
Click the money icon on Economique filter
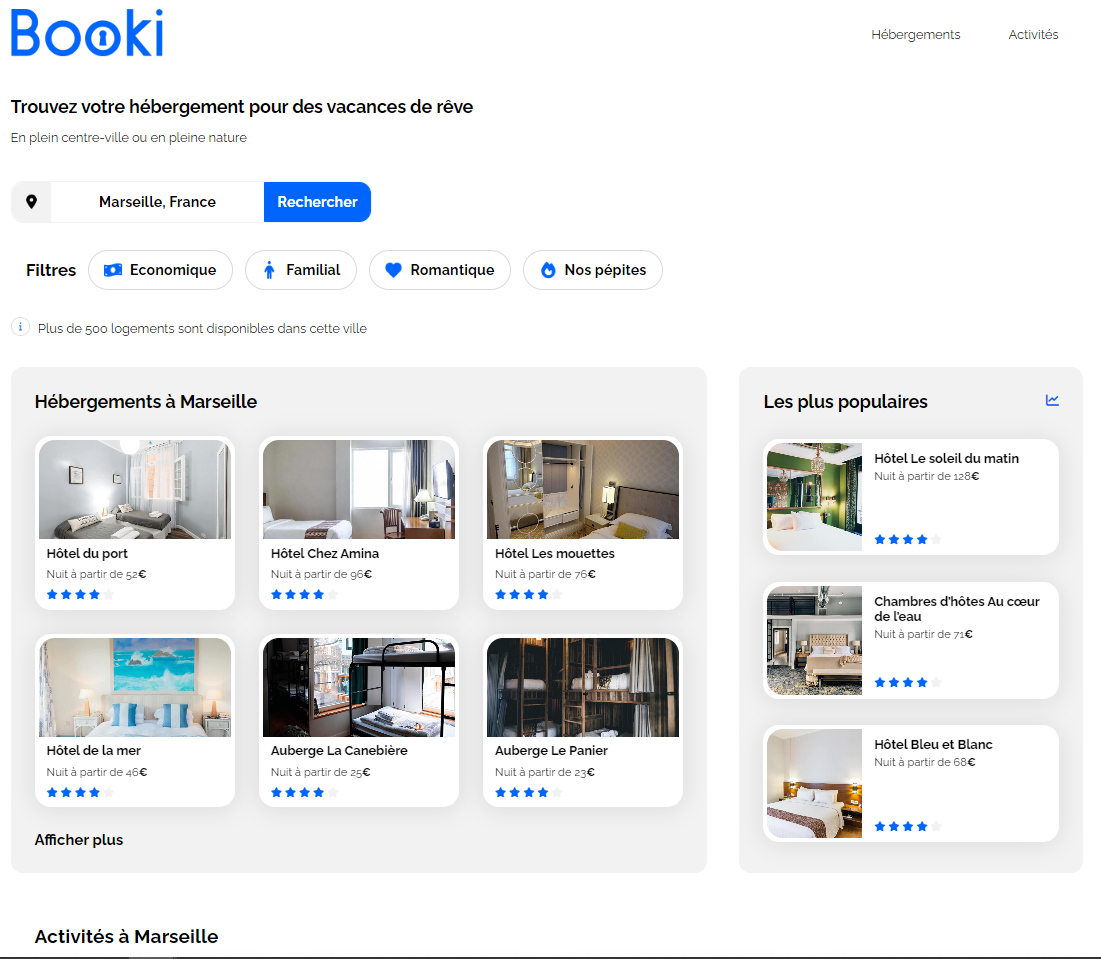point(113,270)
